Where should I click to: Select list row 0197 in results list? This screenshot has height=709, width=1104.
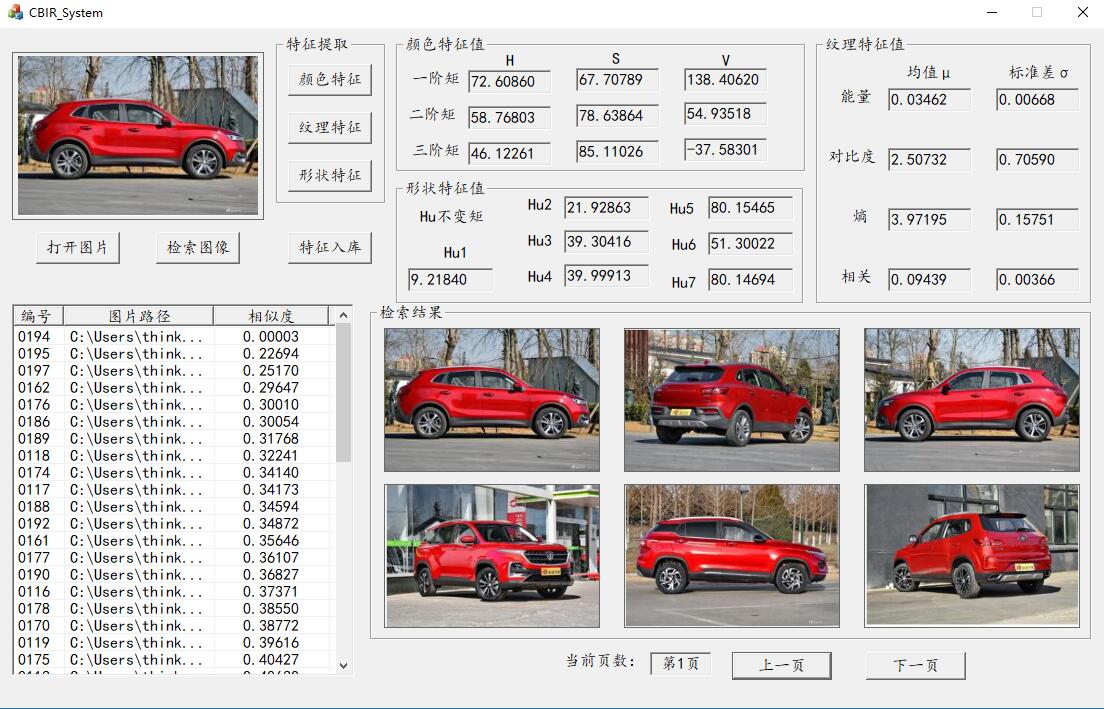pos(174,370)
